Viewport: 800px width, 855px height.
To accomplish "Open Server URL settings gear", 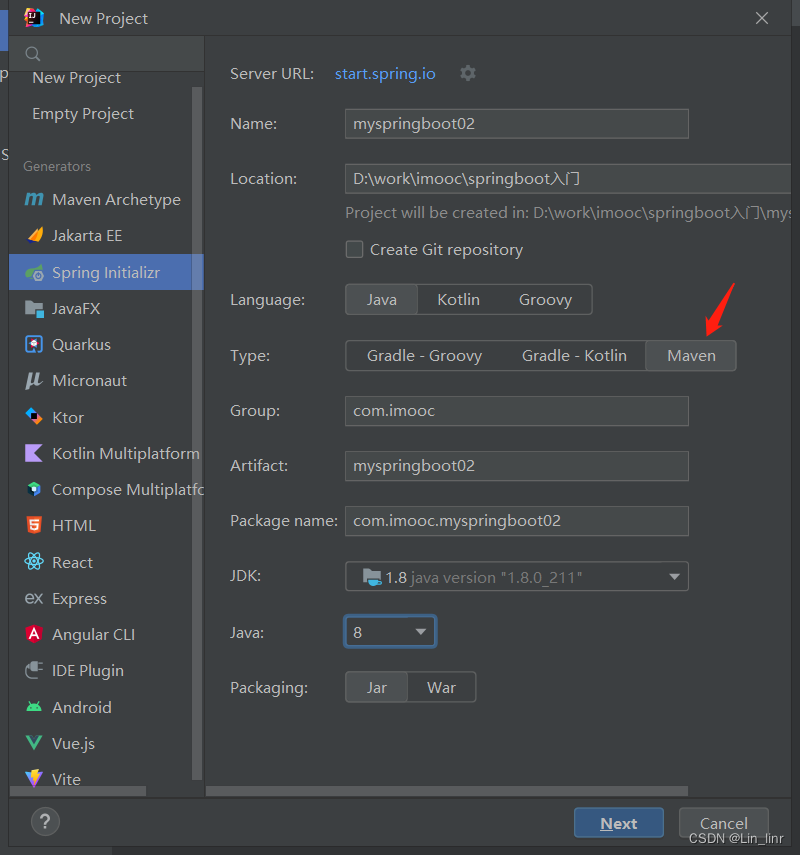I will 467,73.
